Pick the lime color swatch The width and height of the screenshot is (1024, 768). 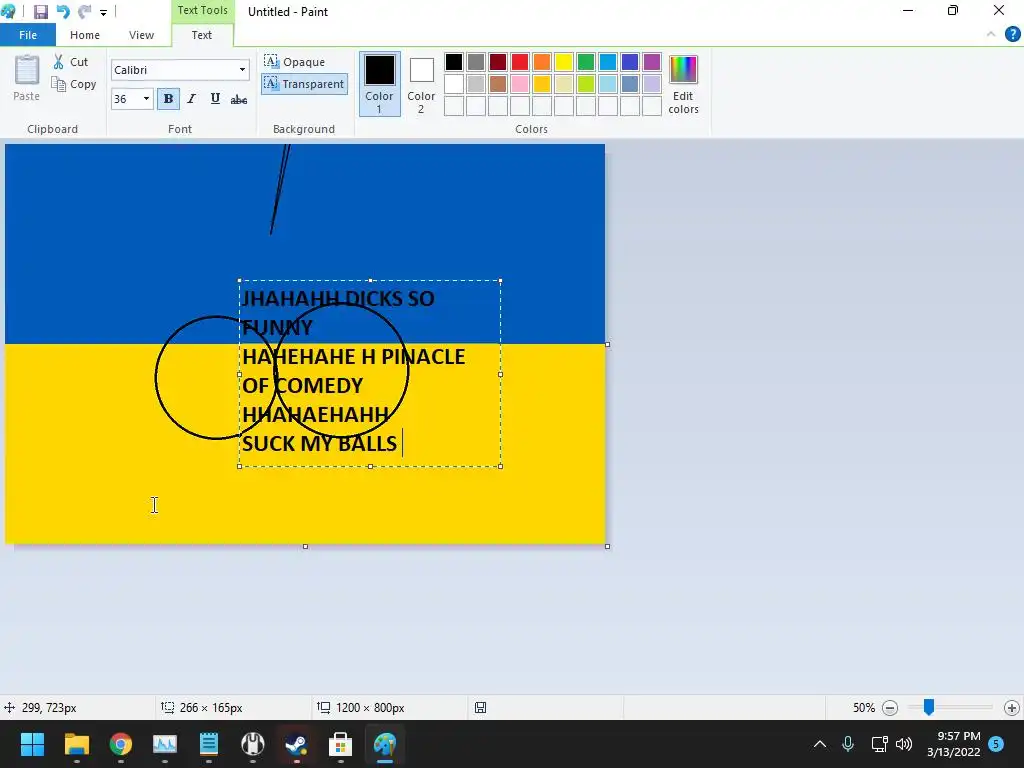pos(586,84)
